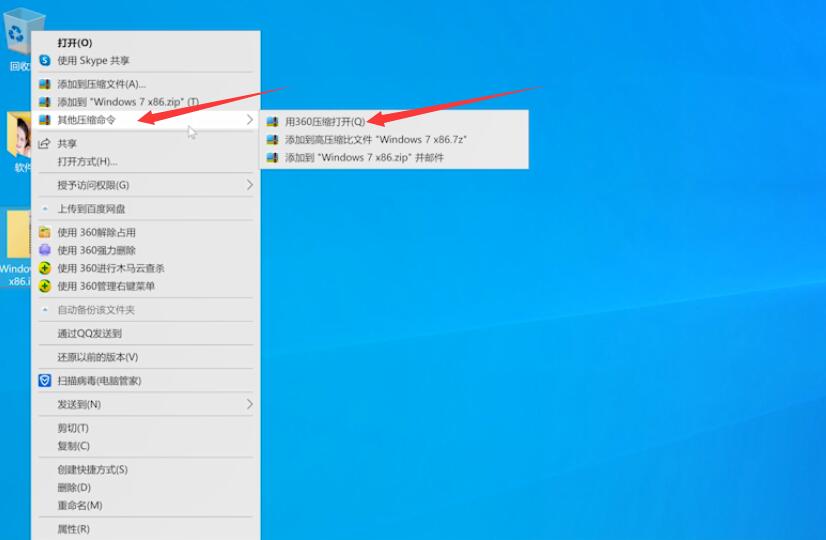Click the 360 zip icon beside 添加到压缩文件(A)

coord(45,84)
